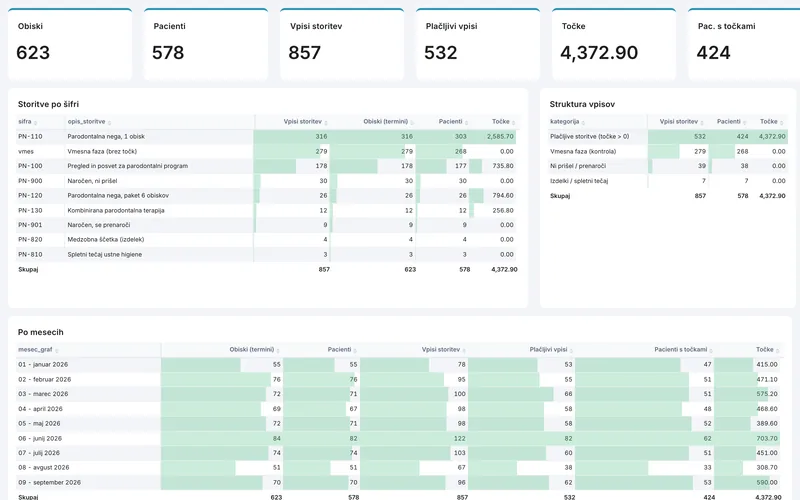Select the Plačljivi vpisi 532 card

[x=478, y=44]
